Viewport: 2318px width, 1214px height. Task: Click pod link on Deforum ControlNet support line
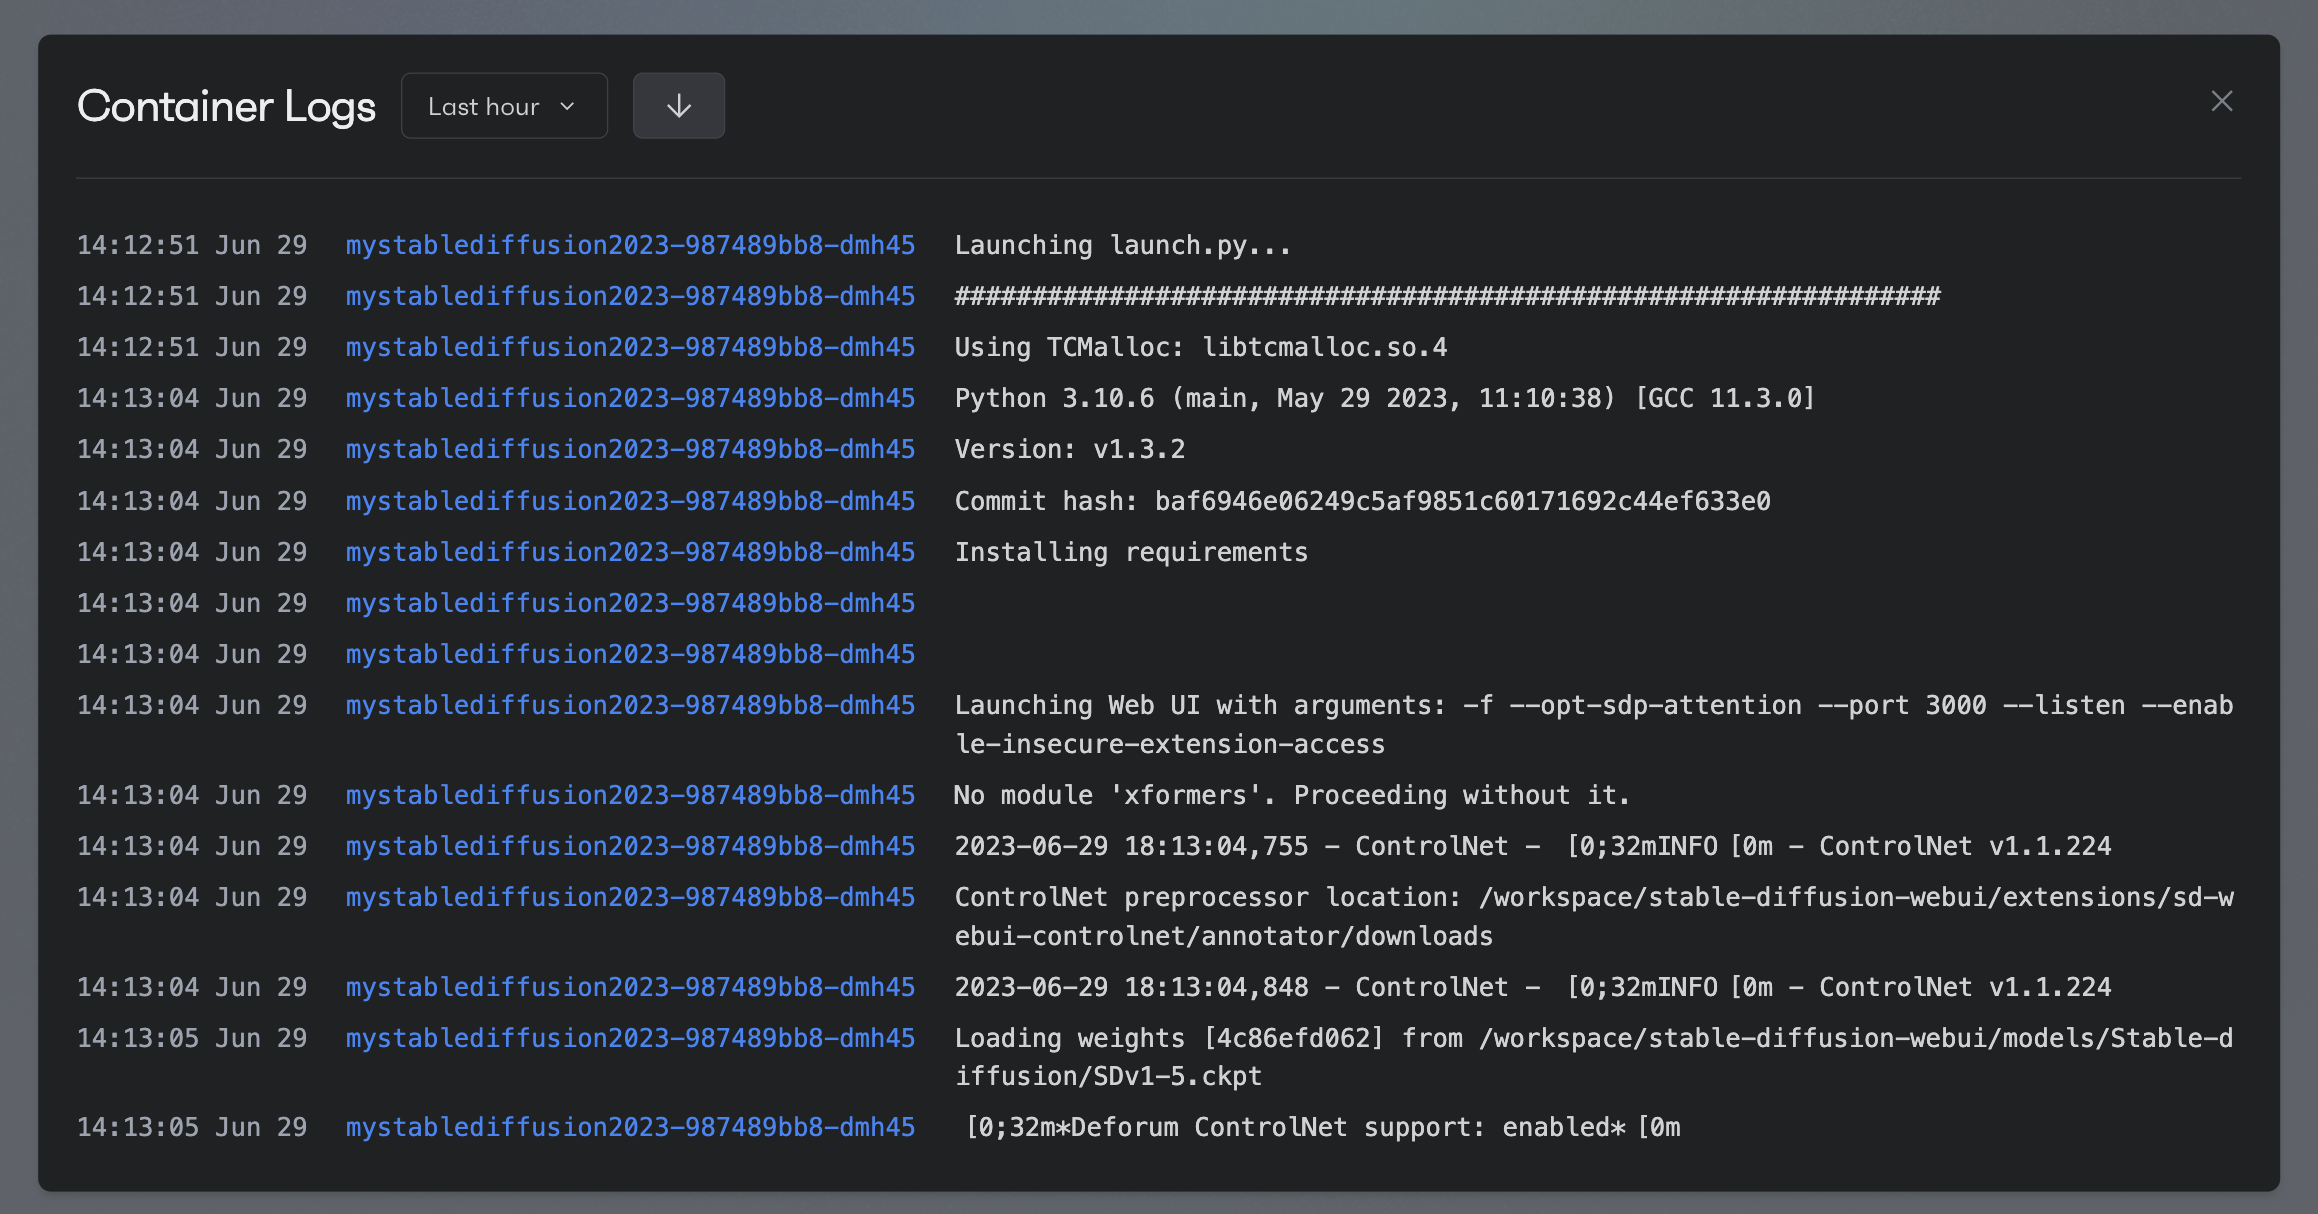coord(630,1127)
